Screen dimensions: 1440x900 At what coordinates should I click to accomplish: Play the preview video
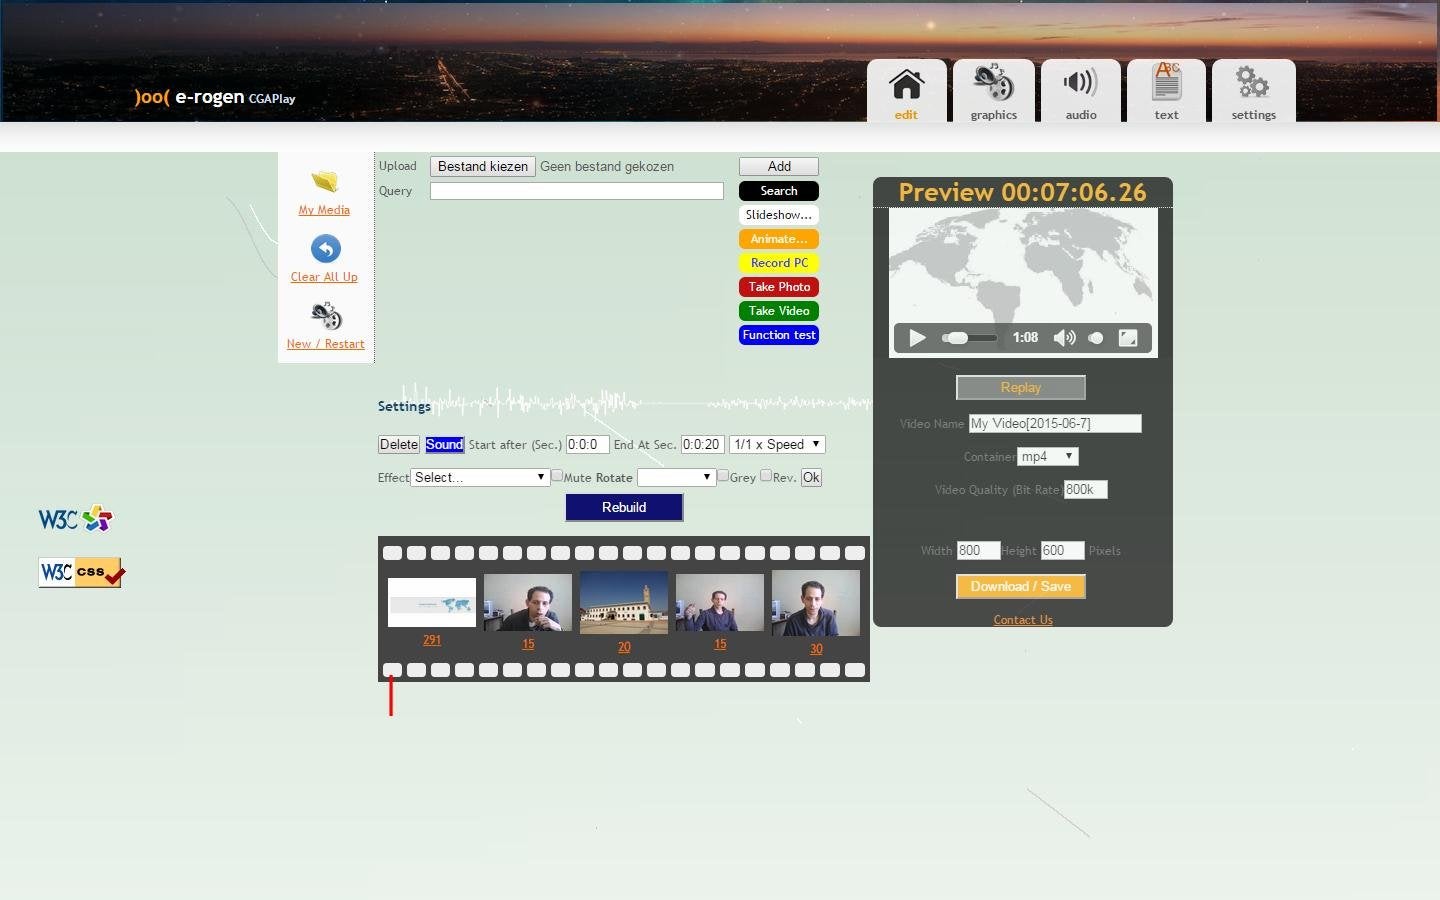(x=917, y=338)
